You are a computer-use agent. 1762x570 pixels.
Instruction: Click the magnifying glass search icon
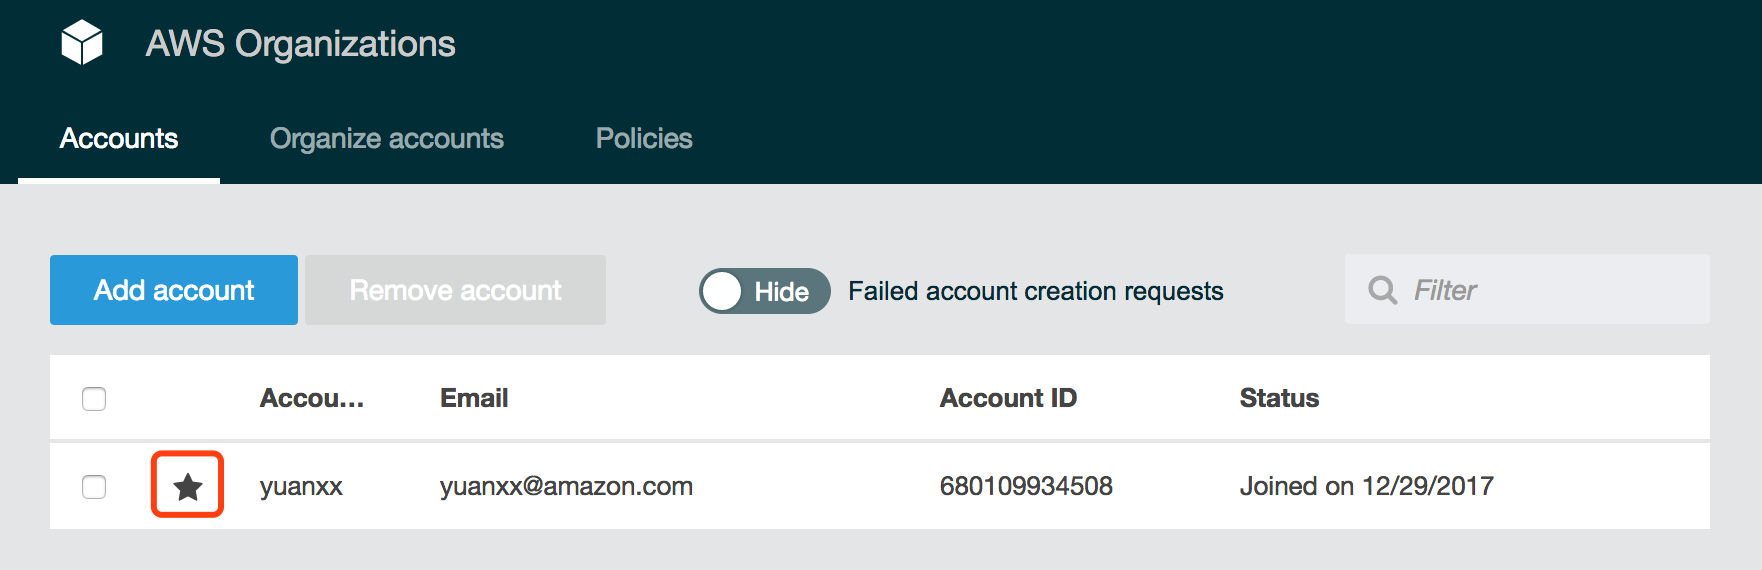[1382, 290]
